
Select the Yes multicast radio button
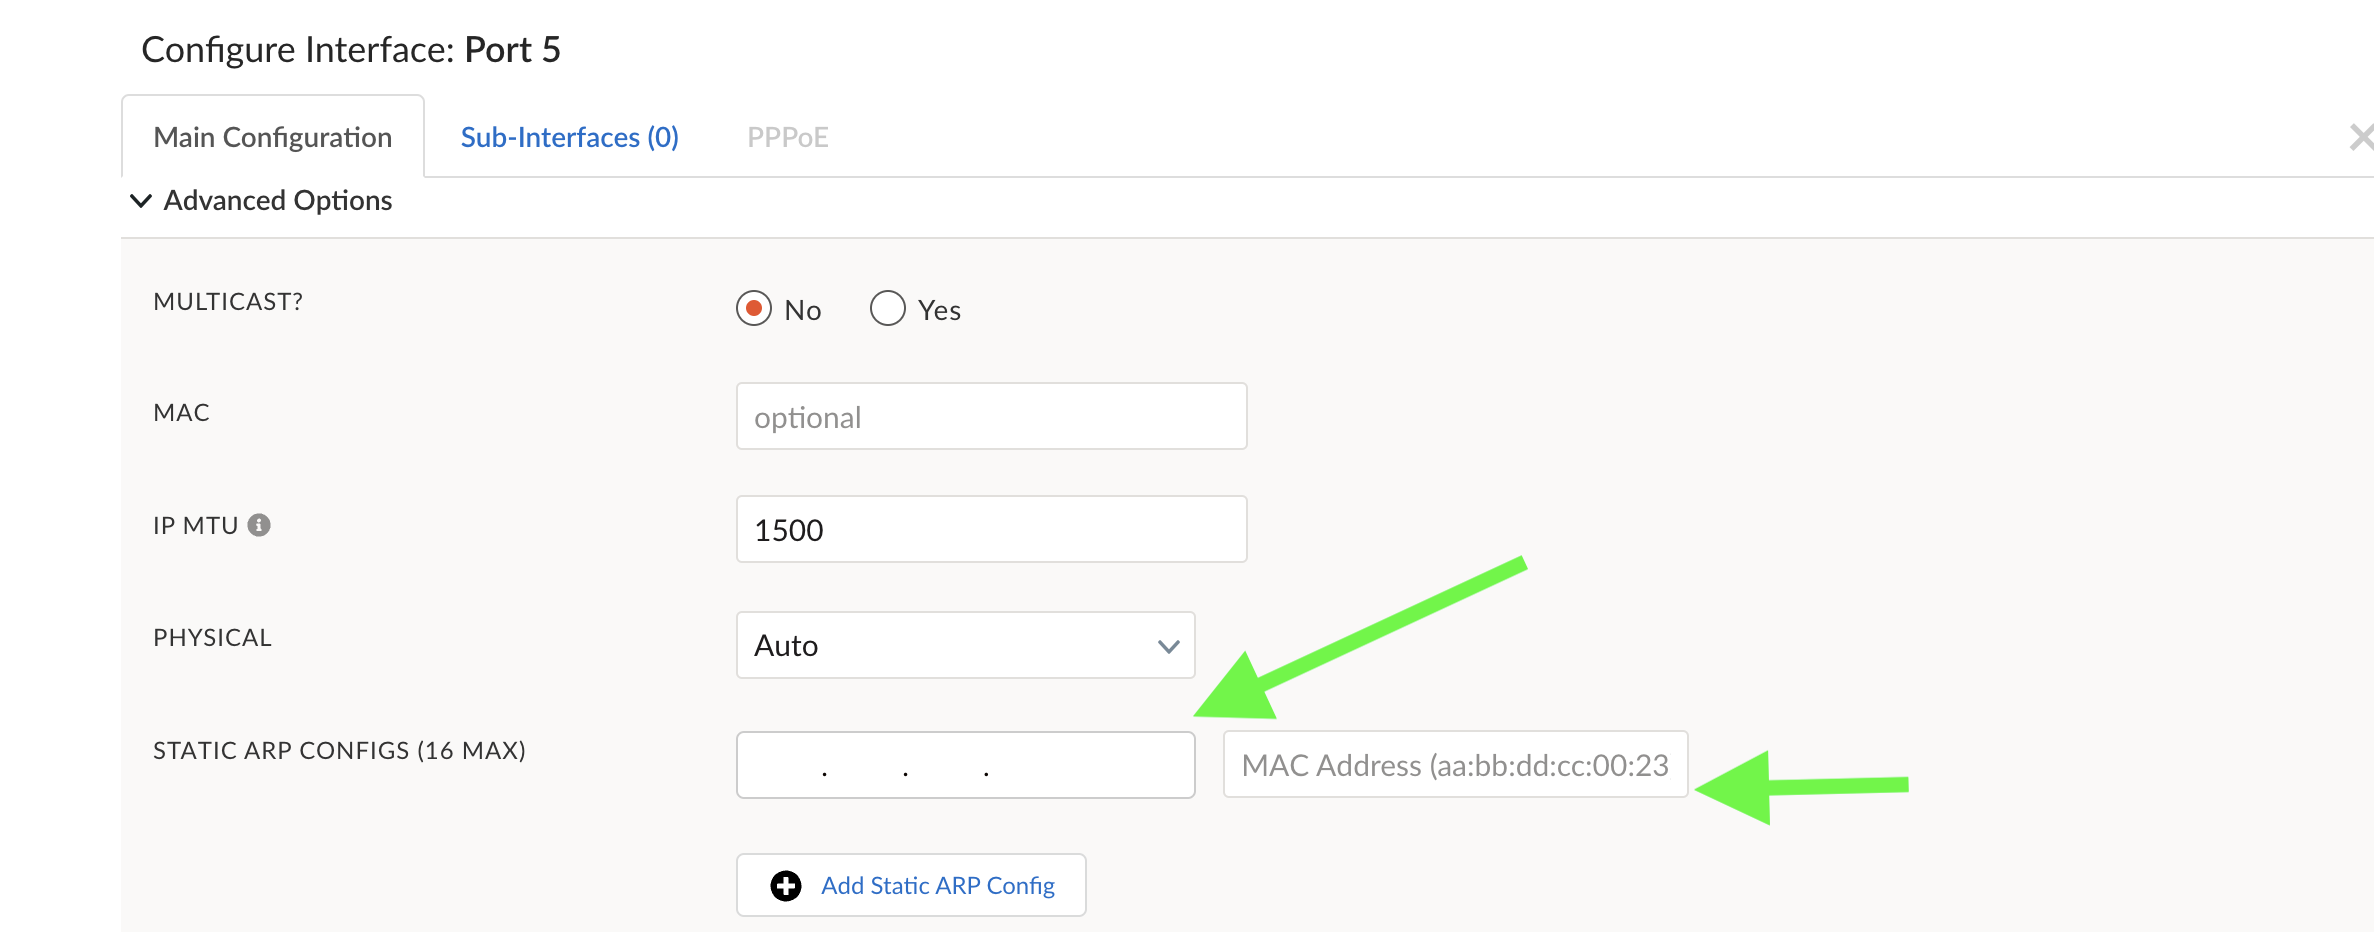coord(887,309)
